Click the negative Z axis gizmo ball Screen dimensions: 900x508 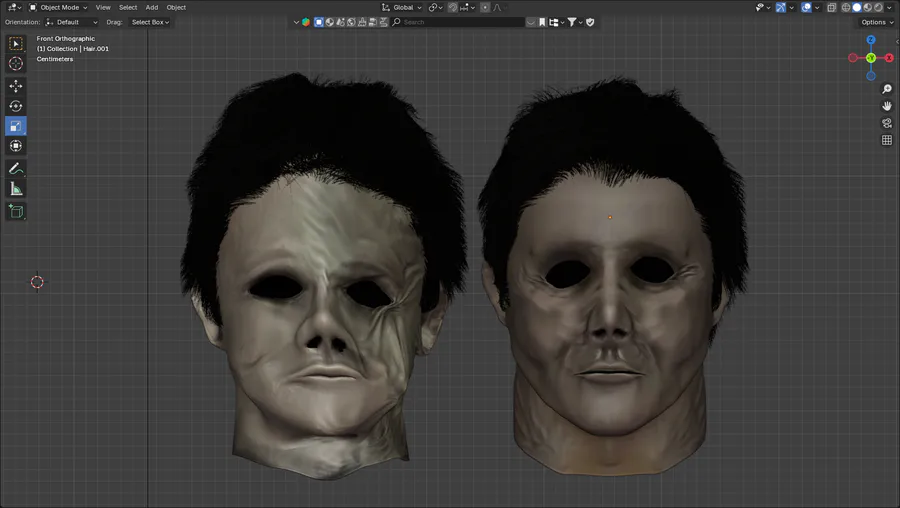[871, 76]
